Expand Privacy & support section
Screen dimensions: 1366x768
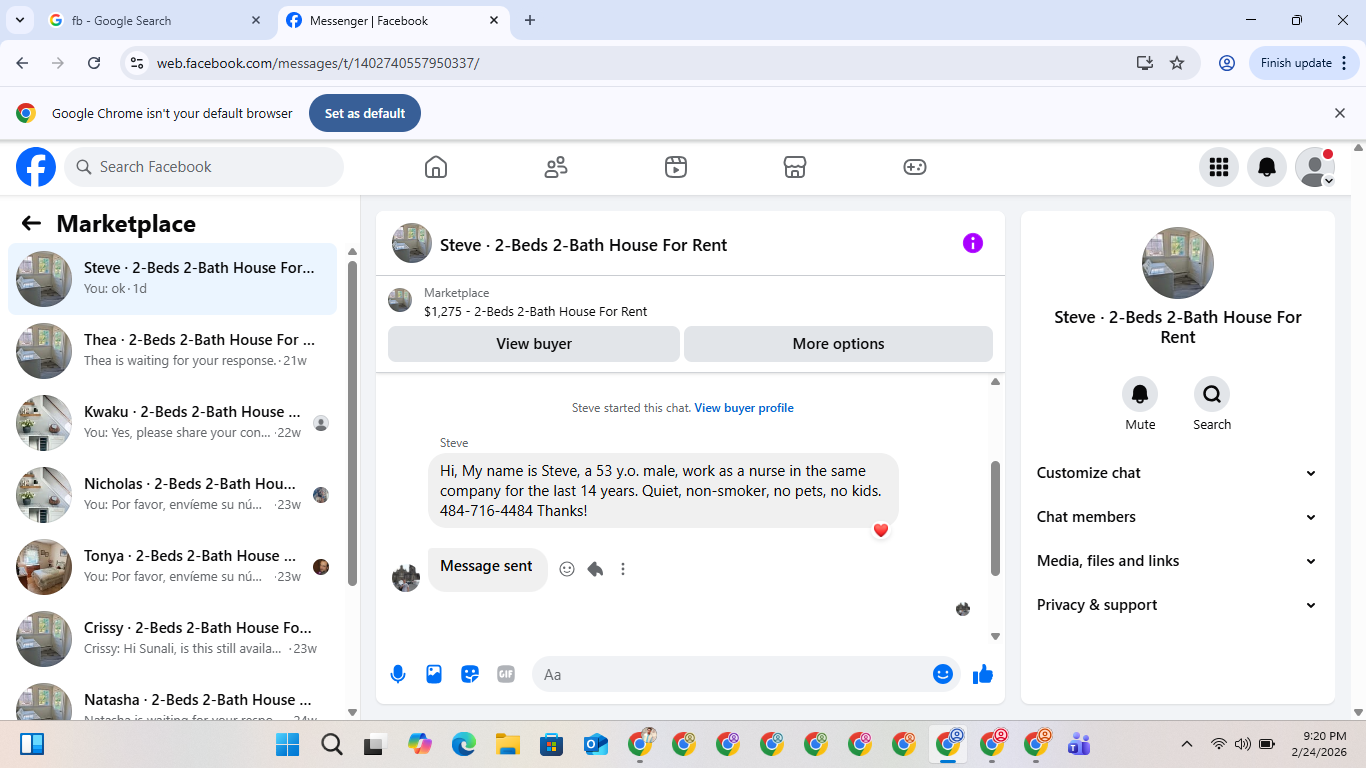click(x=1177, y=605)
